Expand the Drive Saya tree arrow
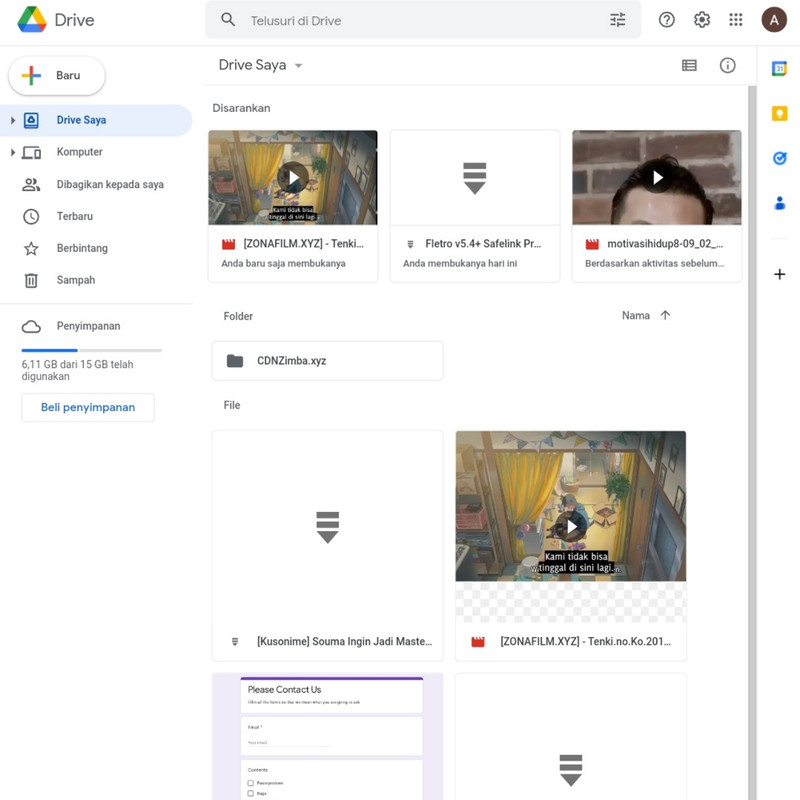The width and height of the screenshot is (800, 800). click(13, 120)
